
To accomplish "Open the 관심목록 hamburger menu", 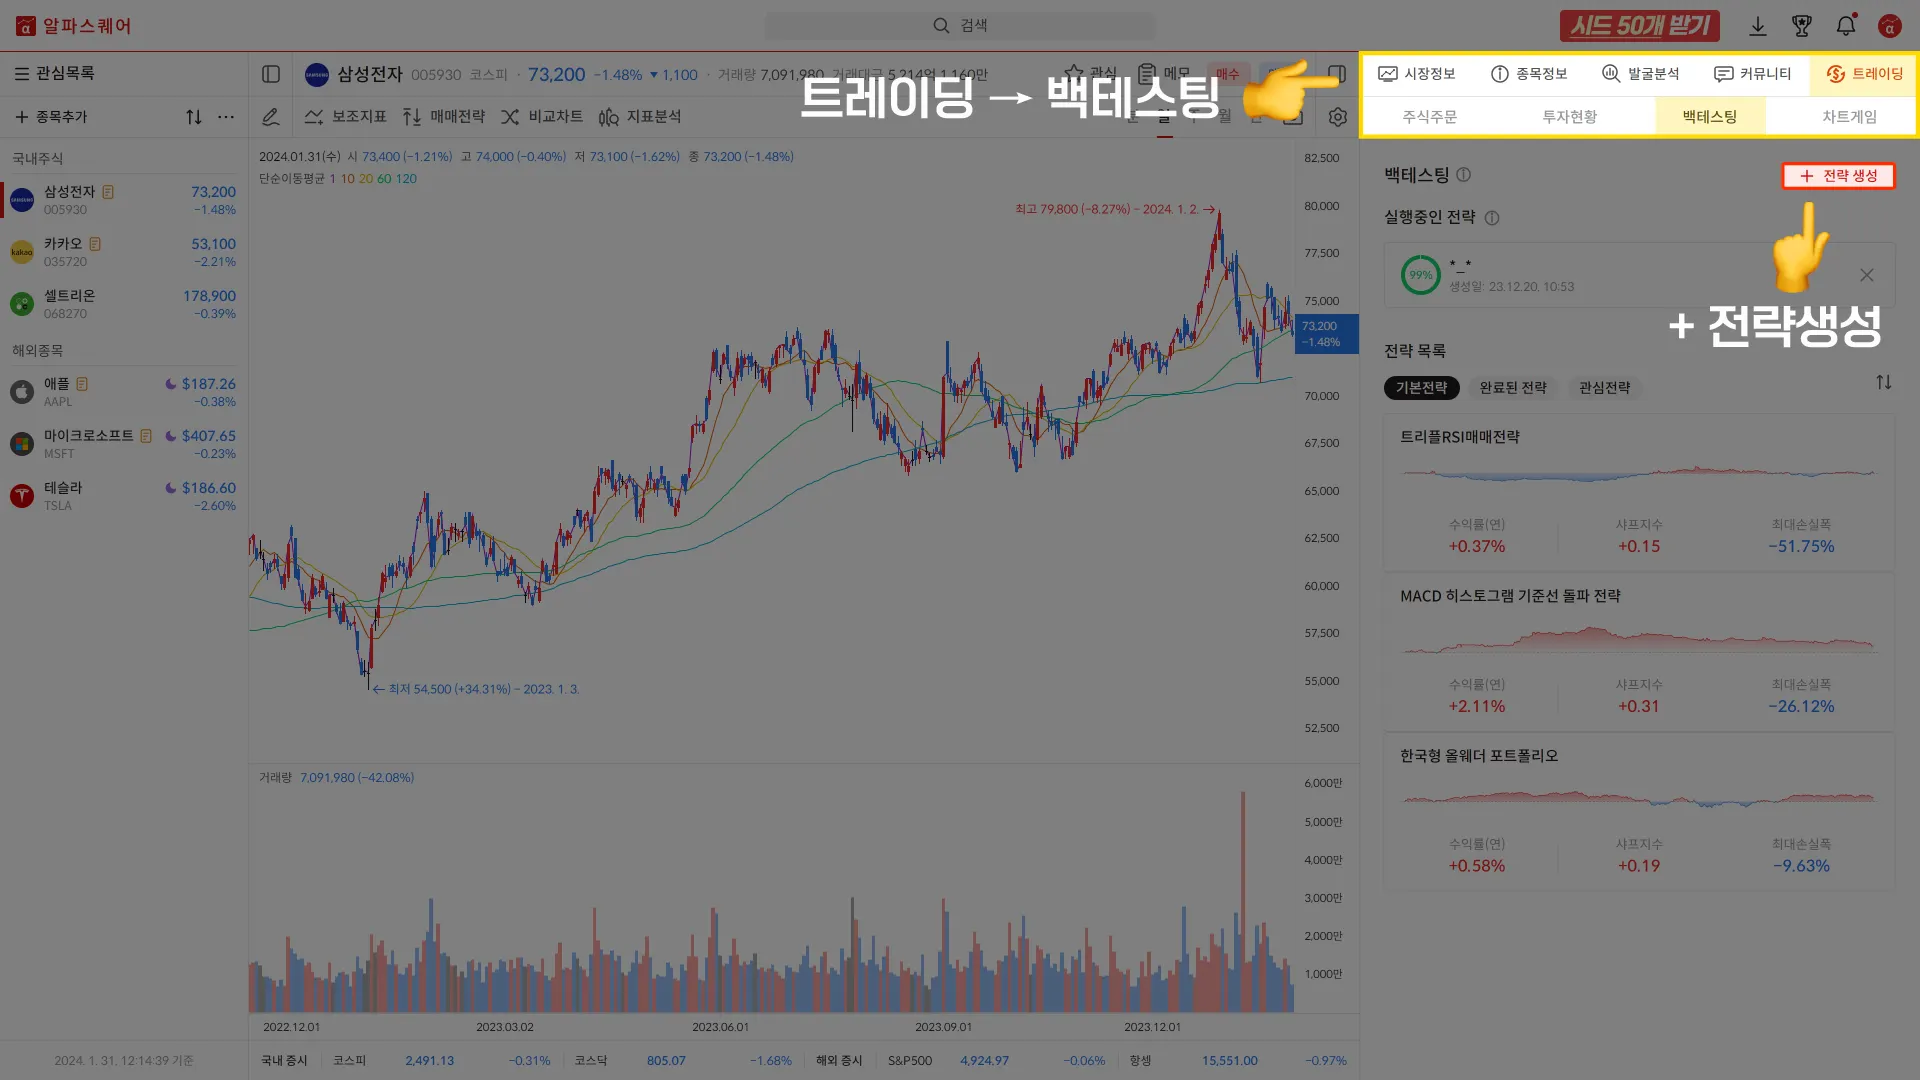I will click(x=21, y=74).
